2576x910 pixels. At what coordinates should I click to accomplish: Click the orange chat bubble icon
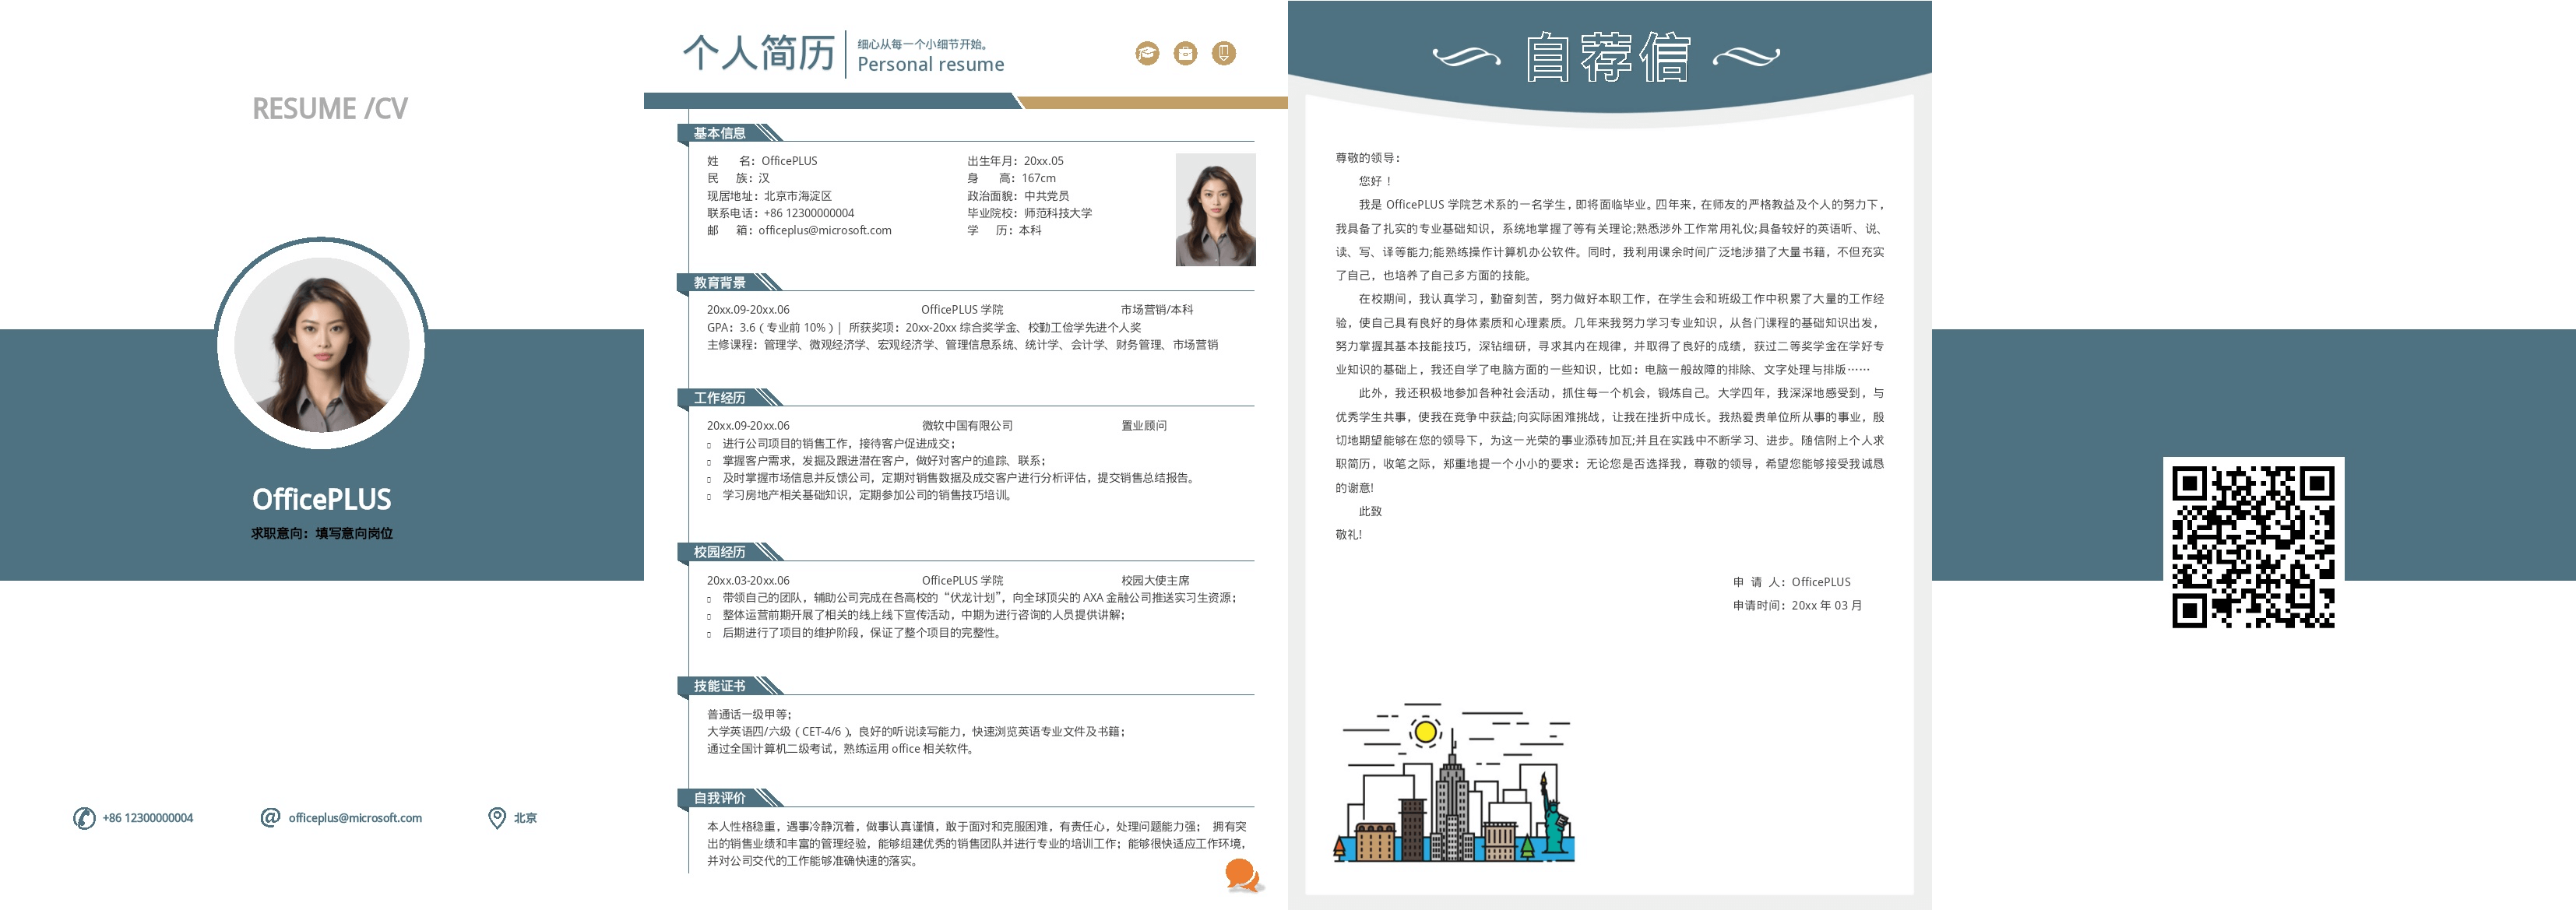1243,875
